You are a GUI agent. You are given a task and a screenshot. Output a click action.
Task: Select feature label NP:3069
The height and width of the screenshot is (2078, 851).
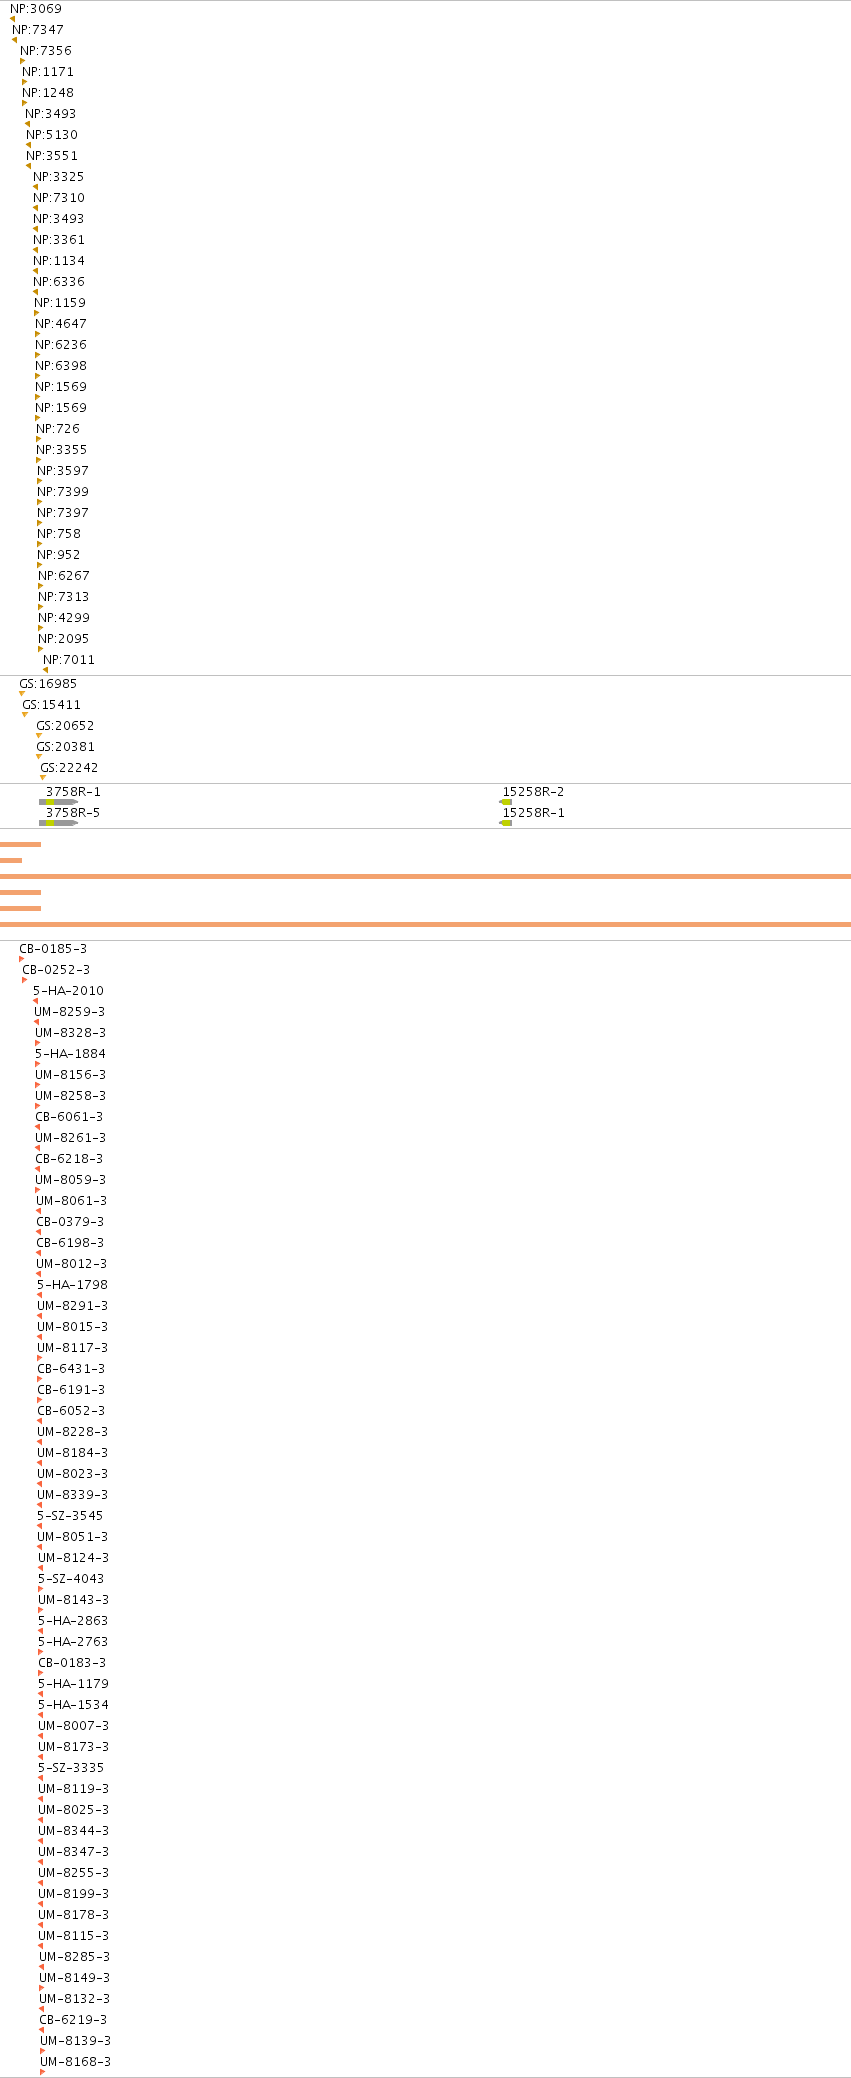point(36,9)
